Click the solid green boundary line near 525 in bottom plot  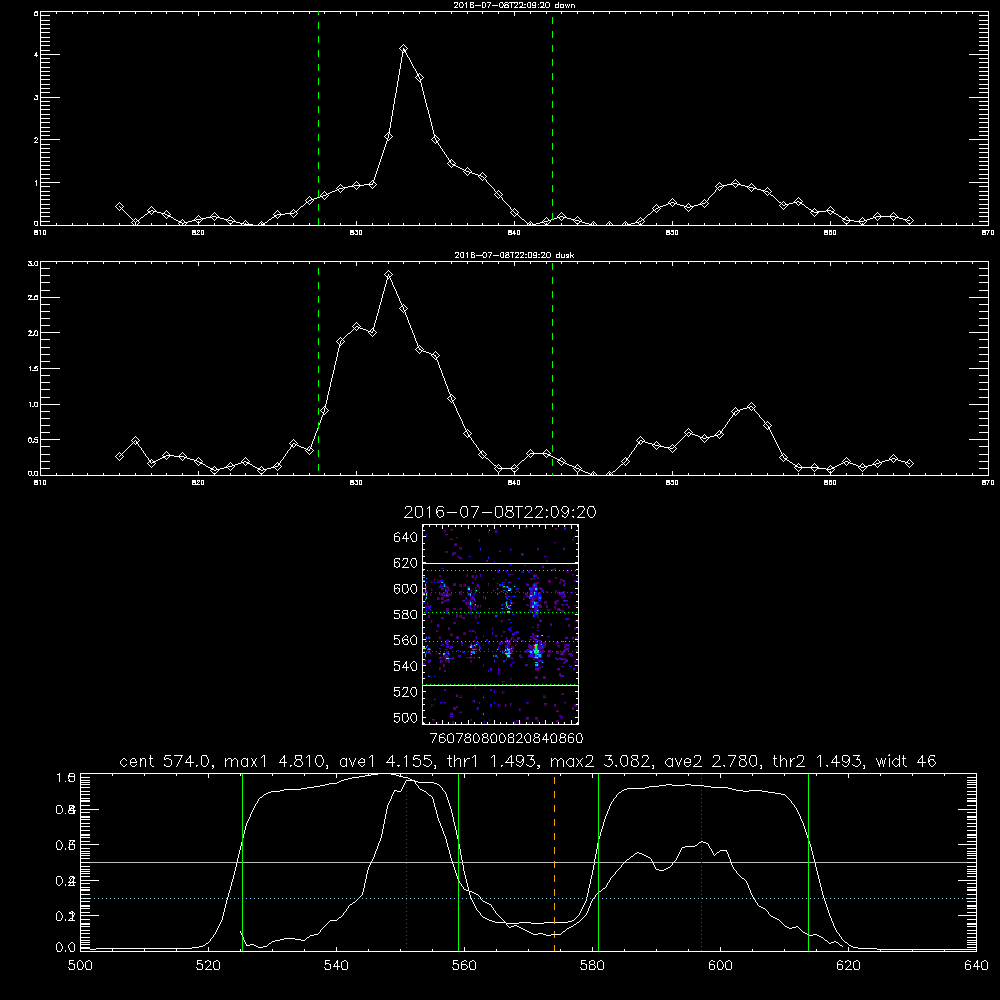click(x=242, y=863)
